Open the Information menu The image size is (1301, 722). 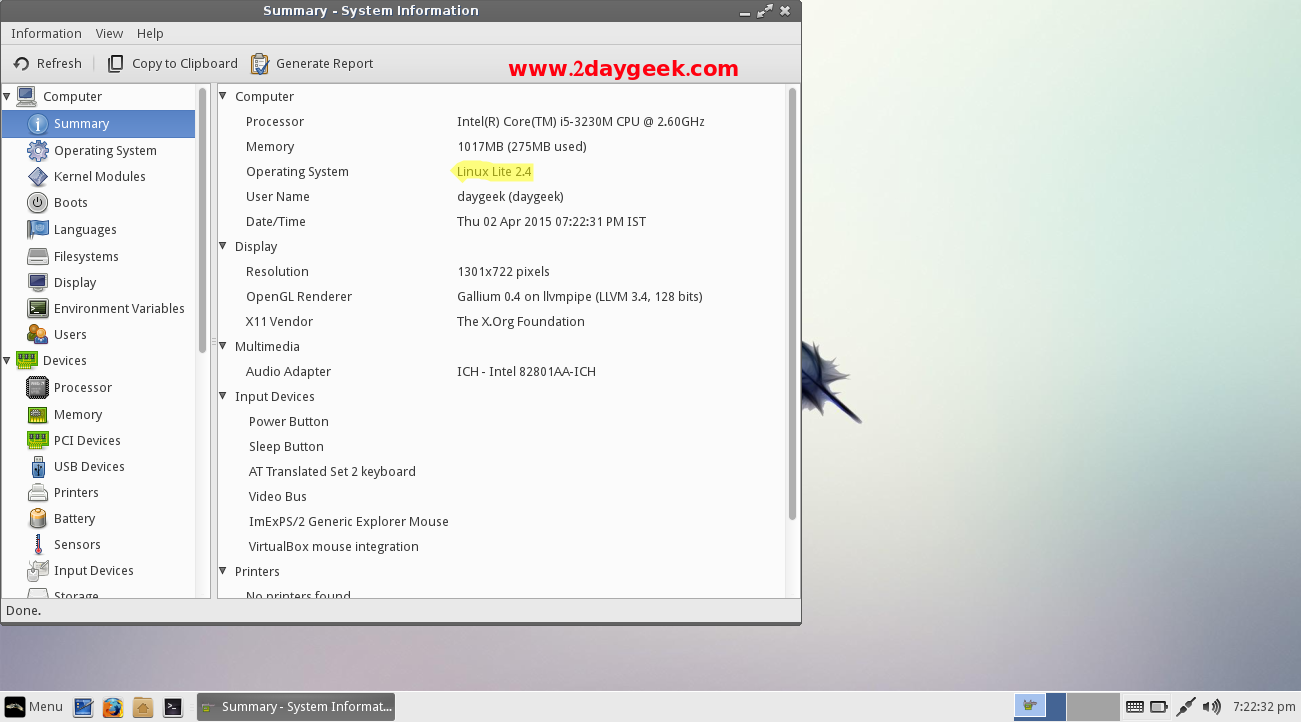click(46, 34)
